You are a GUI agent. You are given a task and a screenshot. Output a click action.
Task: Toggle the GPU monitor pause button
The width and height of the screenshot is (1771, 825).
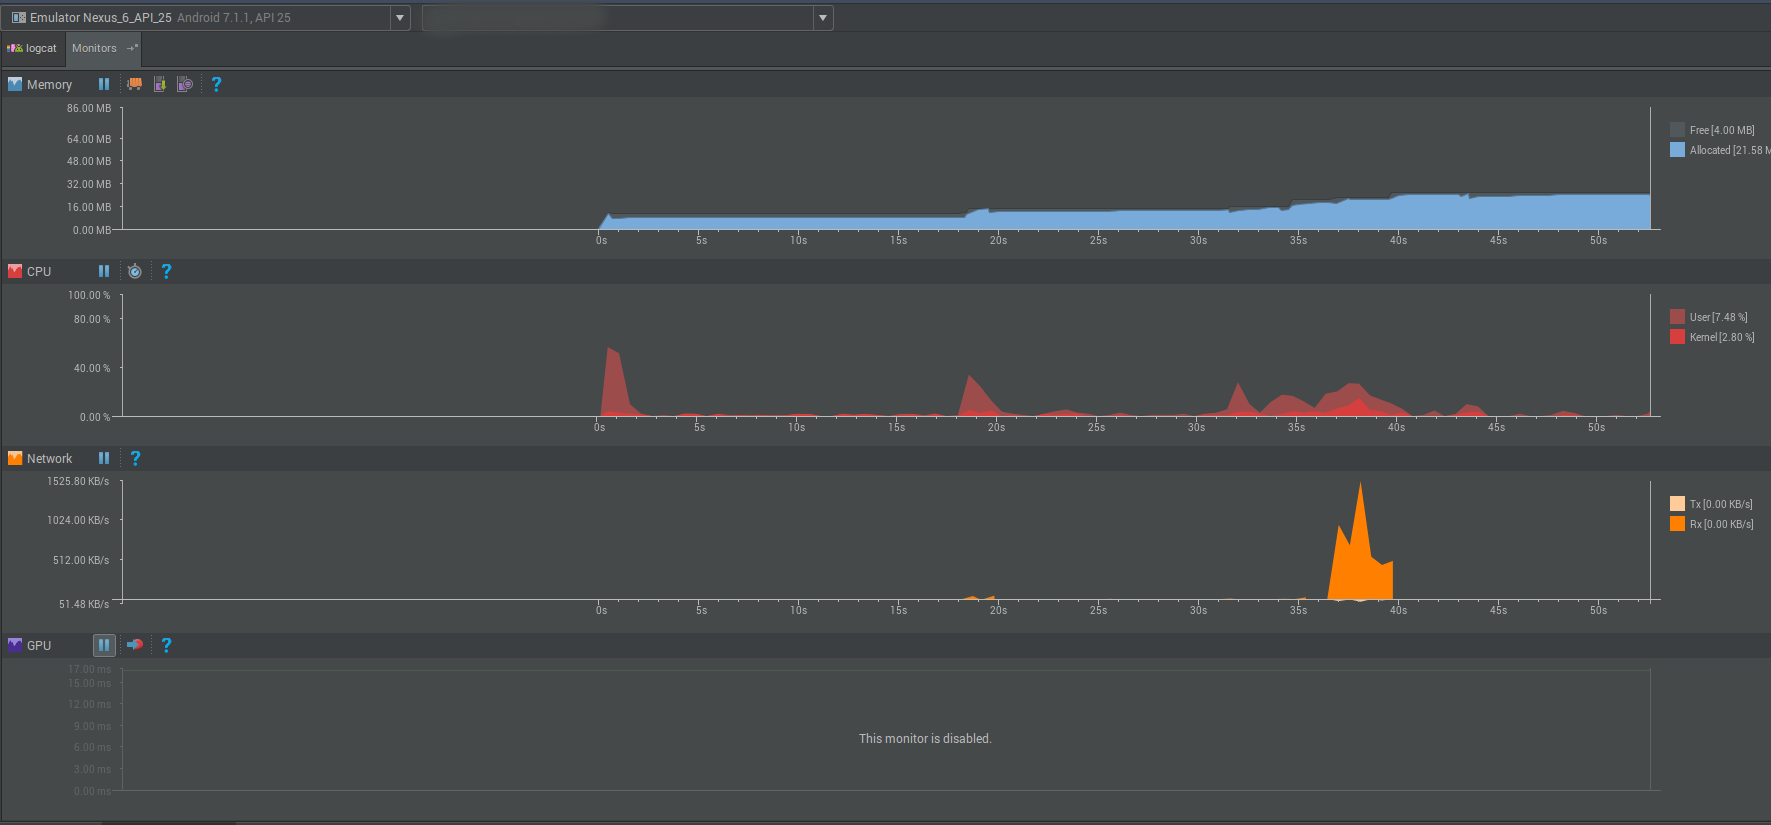click(x=104, y=645)
